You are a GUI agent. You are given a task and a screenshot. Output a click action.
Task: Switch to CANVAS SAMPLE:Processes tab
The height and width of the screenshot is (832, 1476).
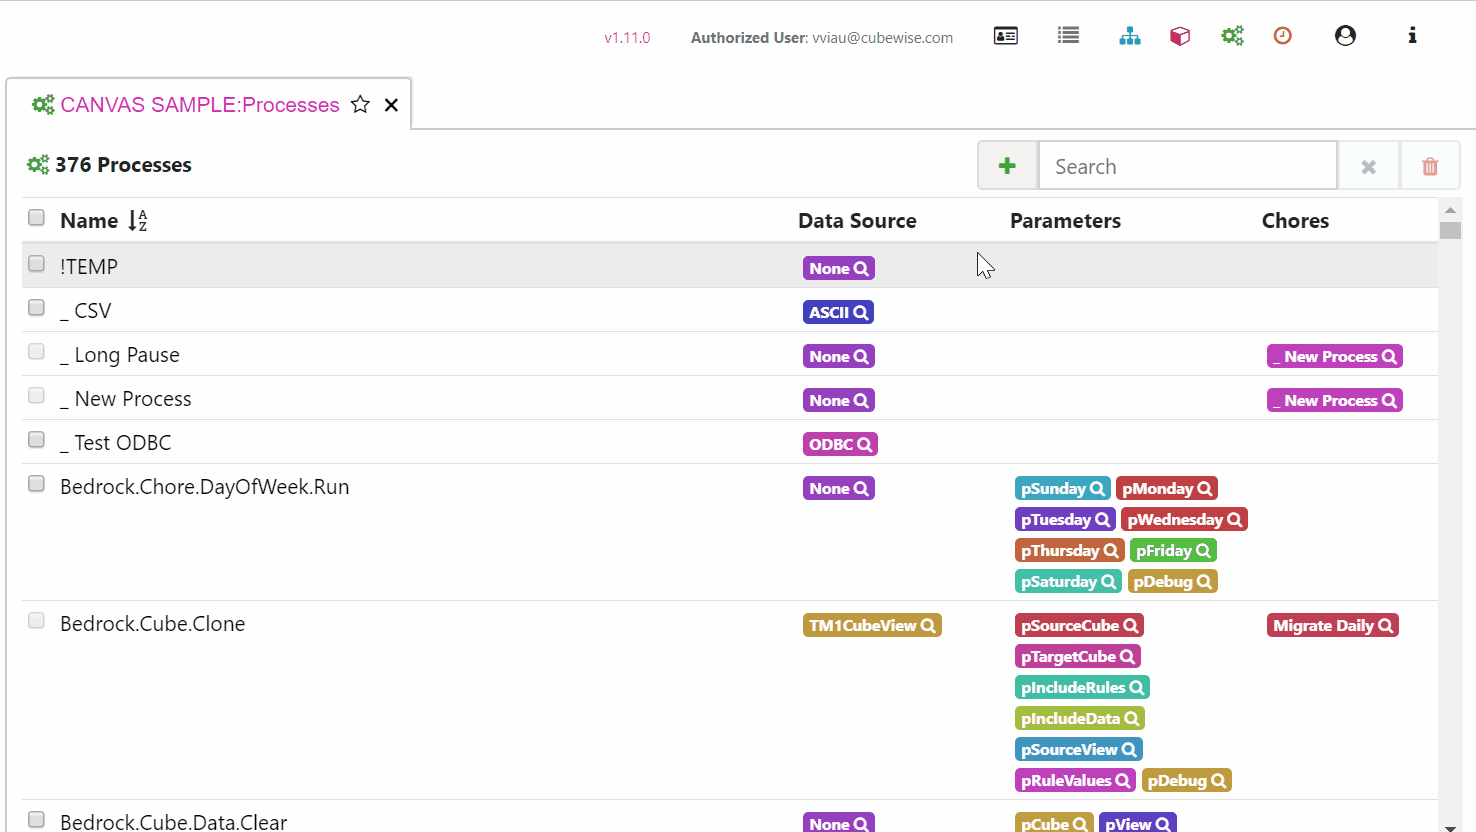point(199,105)
